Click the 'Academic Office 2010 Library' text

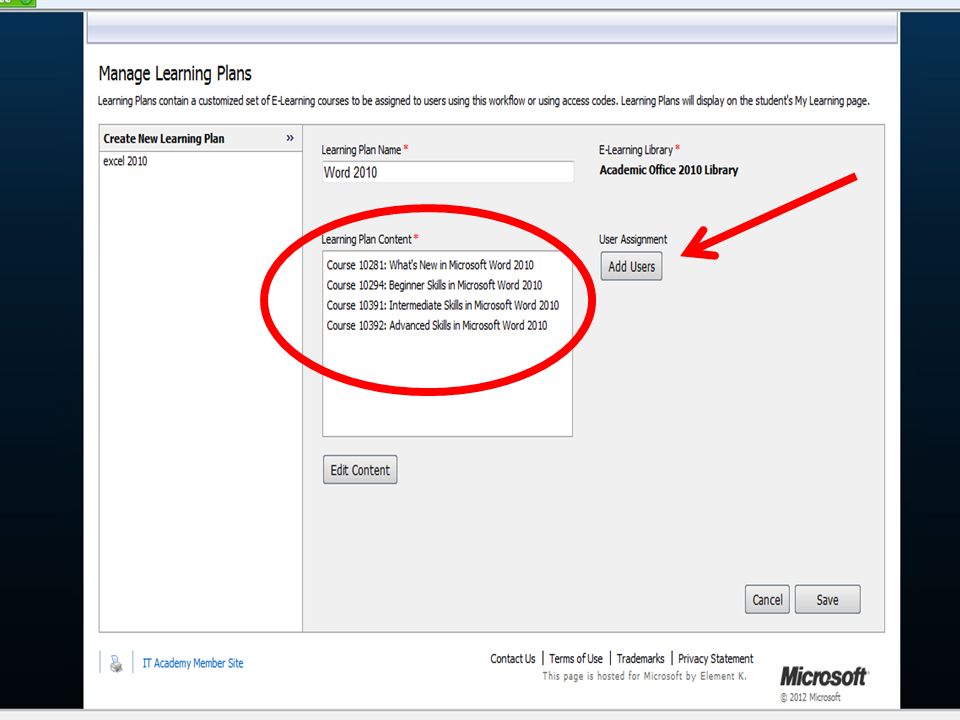tap(669, 170)
